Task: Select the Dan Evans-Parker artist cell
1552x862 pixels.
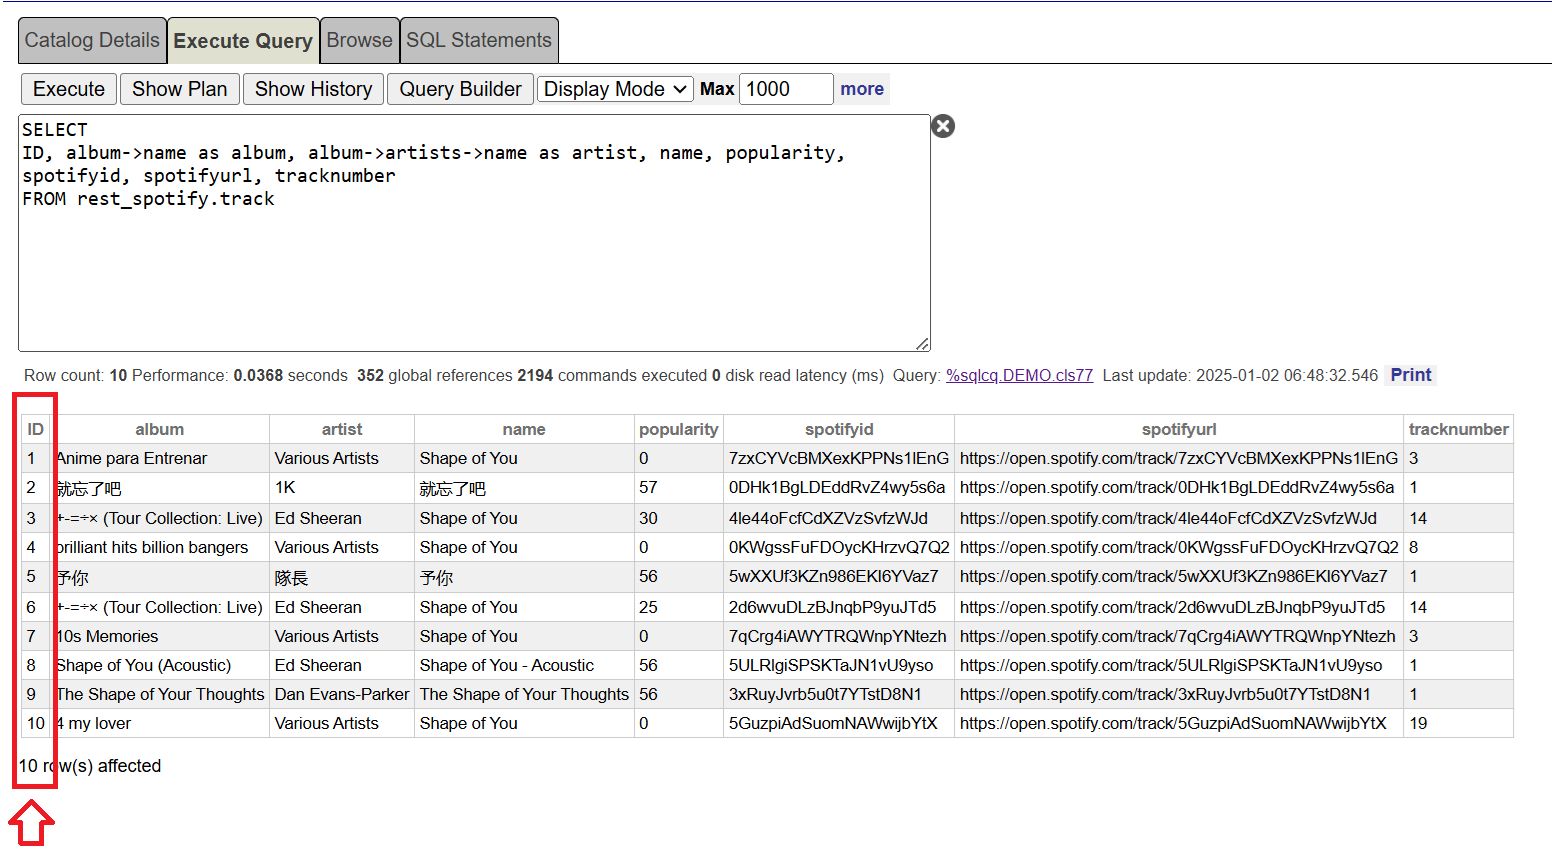Action: click(x=342, y=694)
